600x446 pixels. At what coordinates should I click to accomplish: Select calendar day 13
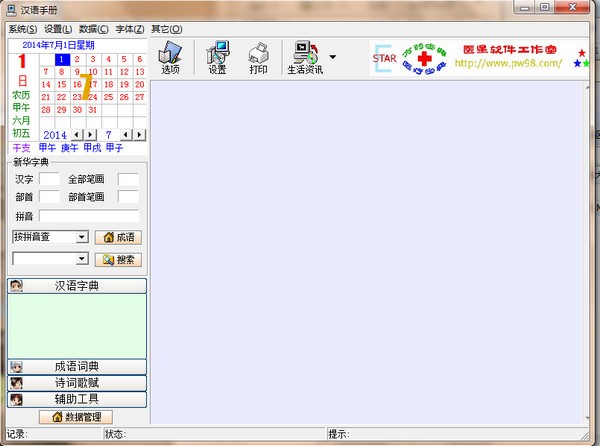[x=140, y=72]
